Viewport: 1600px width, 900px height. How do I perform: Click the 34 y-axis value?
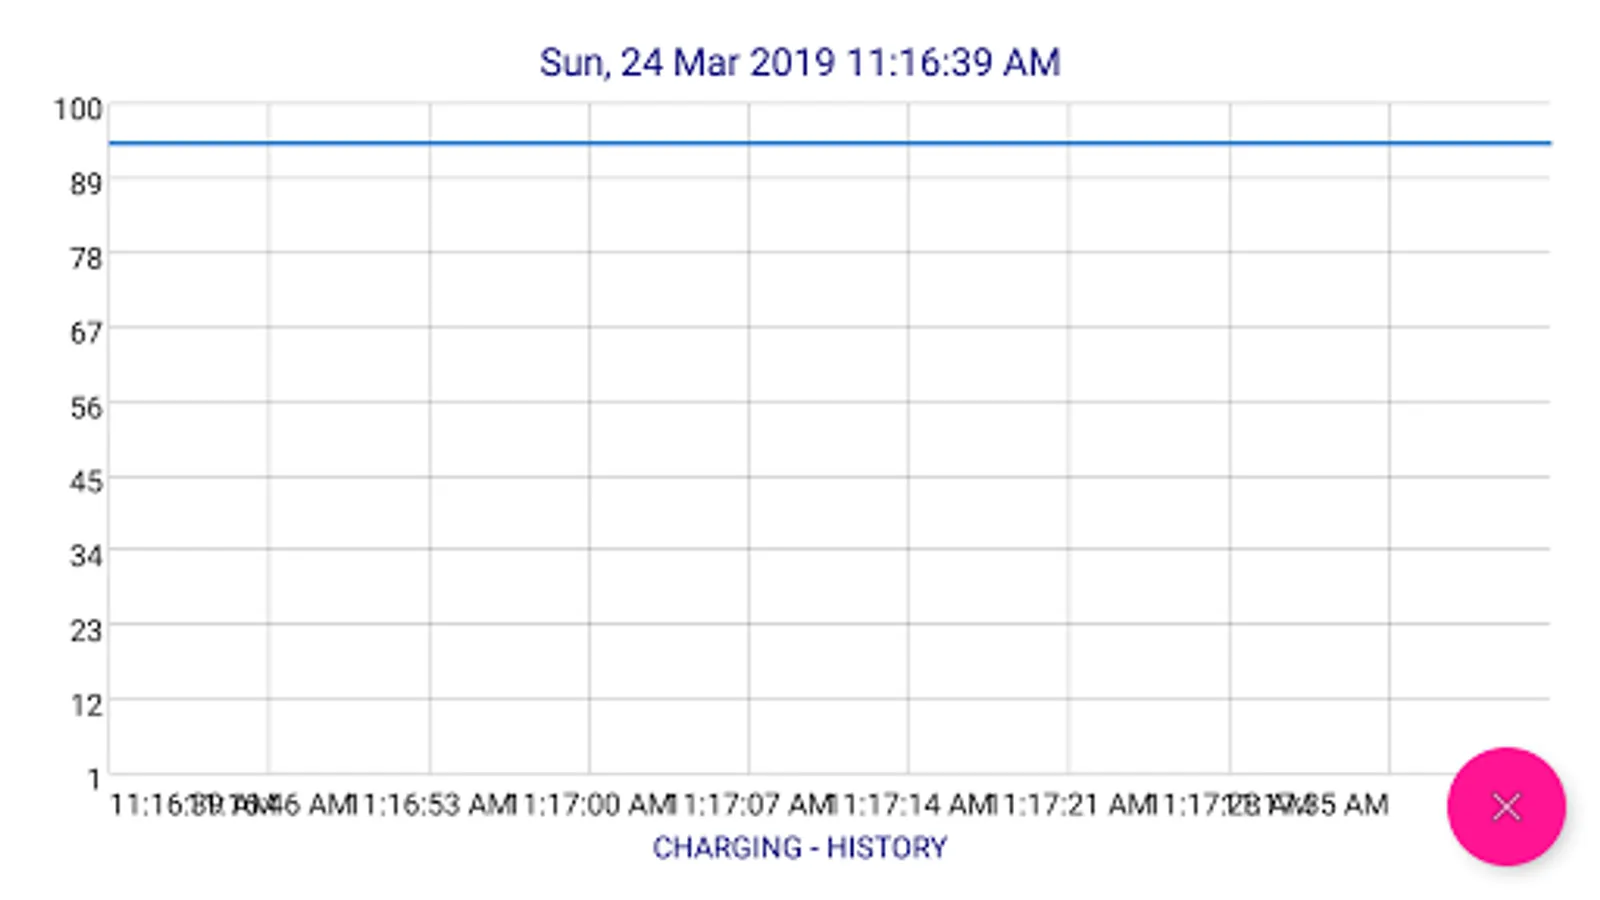coord(86,556)
